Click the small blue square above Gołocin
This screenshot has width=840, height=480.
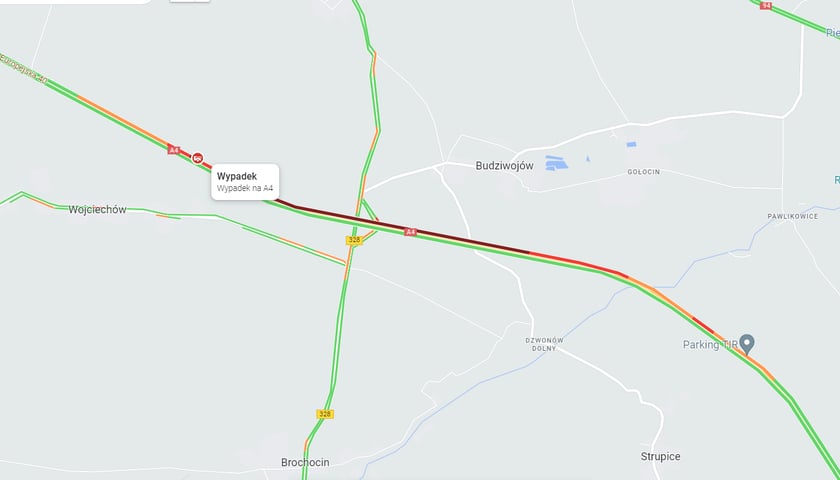[632, 144]
